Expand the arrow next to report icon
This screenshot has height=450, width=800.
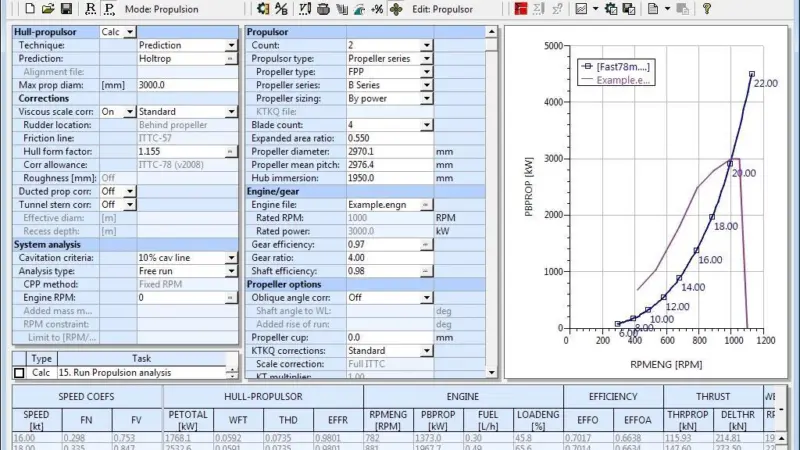coord(667,9)
